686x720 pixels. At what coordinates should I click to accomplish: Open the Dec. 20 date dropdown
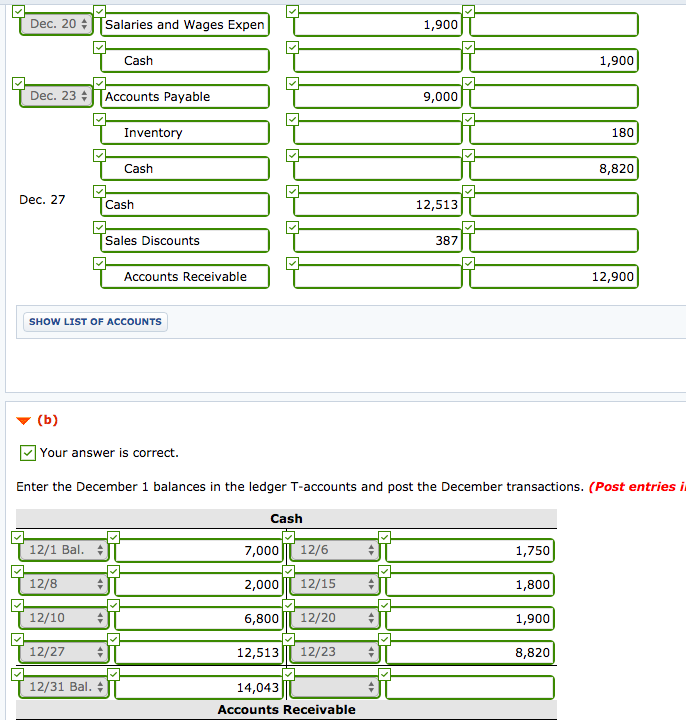(56, 24)
